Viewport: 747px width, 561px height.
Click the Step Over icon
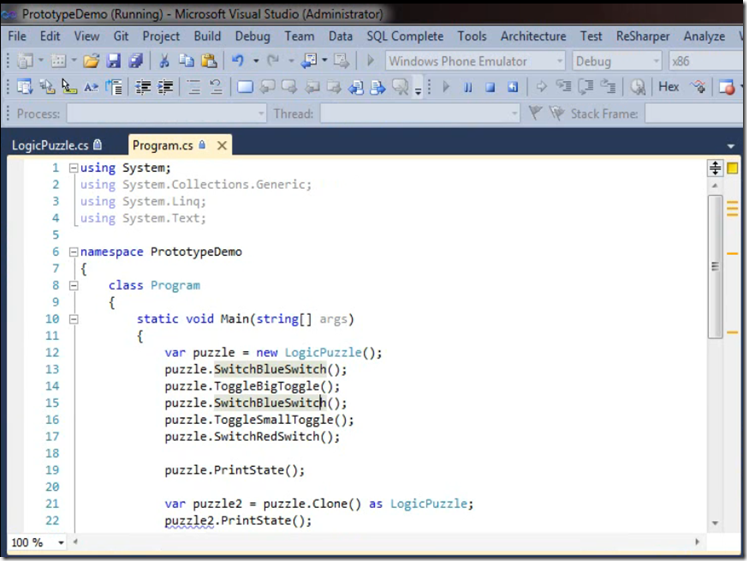tap(585, 87)
